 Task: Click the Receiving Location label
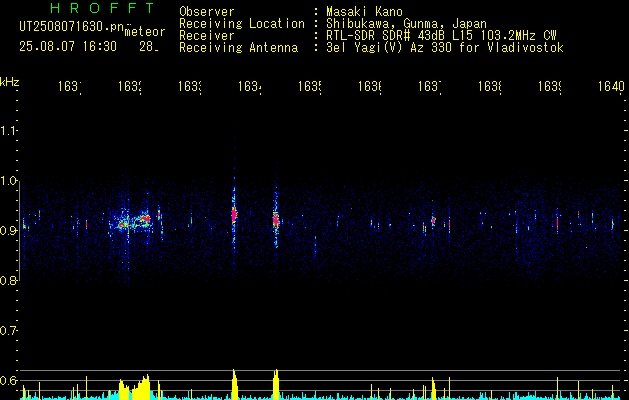242,24
